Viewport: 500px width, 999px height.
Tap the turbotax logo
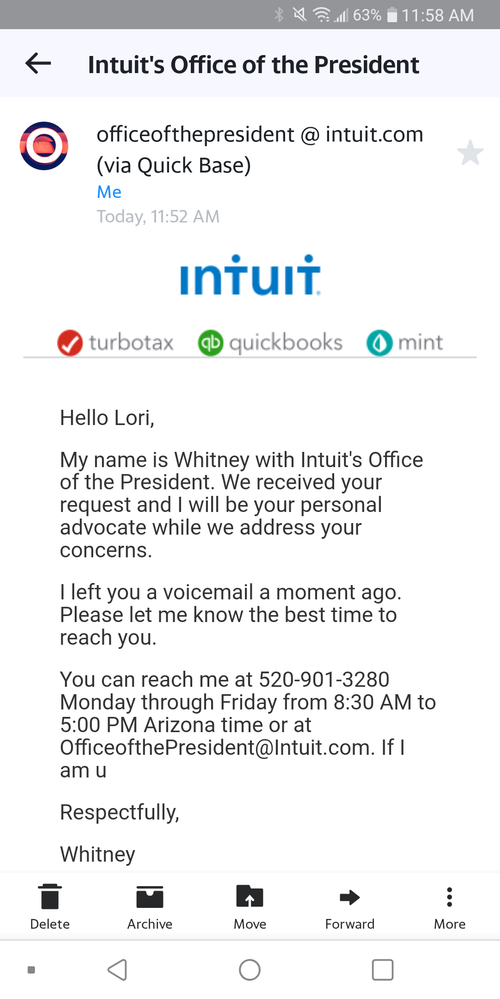115,343
